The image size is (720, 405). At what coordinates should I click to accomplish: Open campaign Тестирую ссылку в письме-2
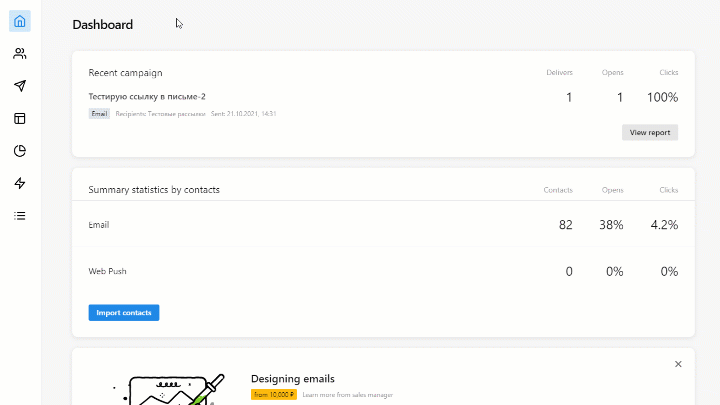[x=147, y=96]
